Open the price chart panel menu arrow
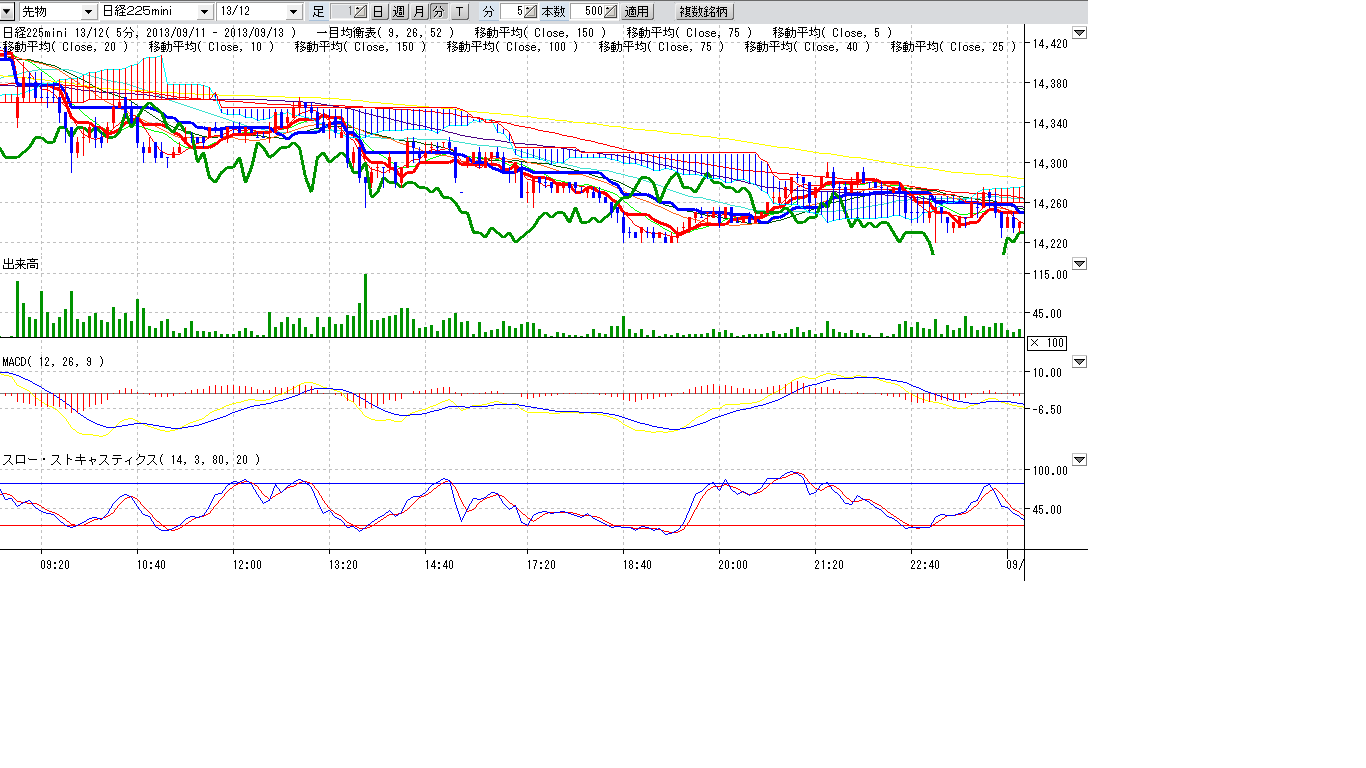 pos(1078,33)
